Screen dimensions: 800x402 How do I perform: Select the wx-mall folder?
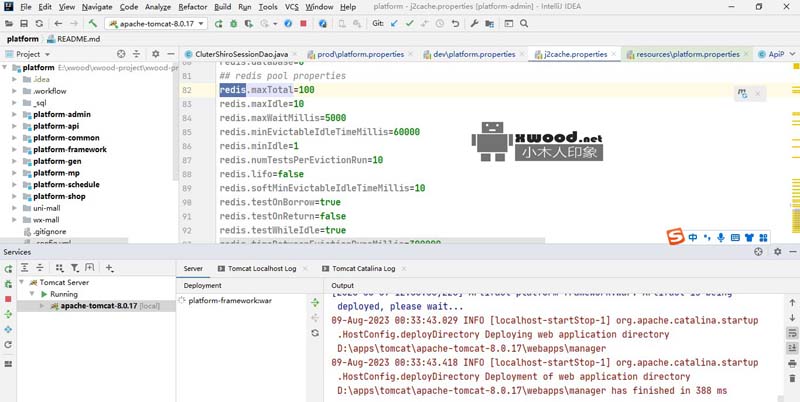[x=46, y=220]
